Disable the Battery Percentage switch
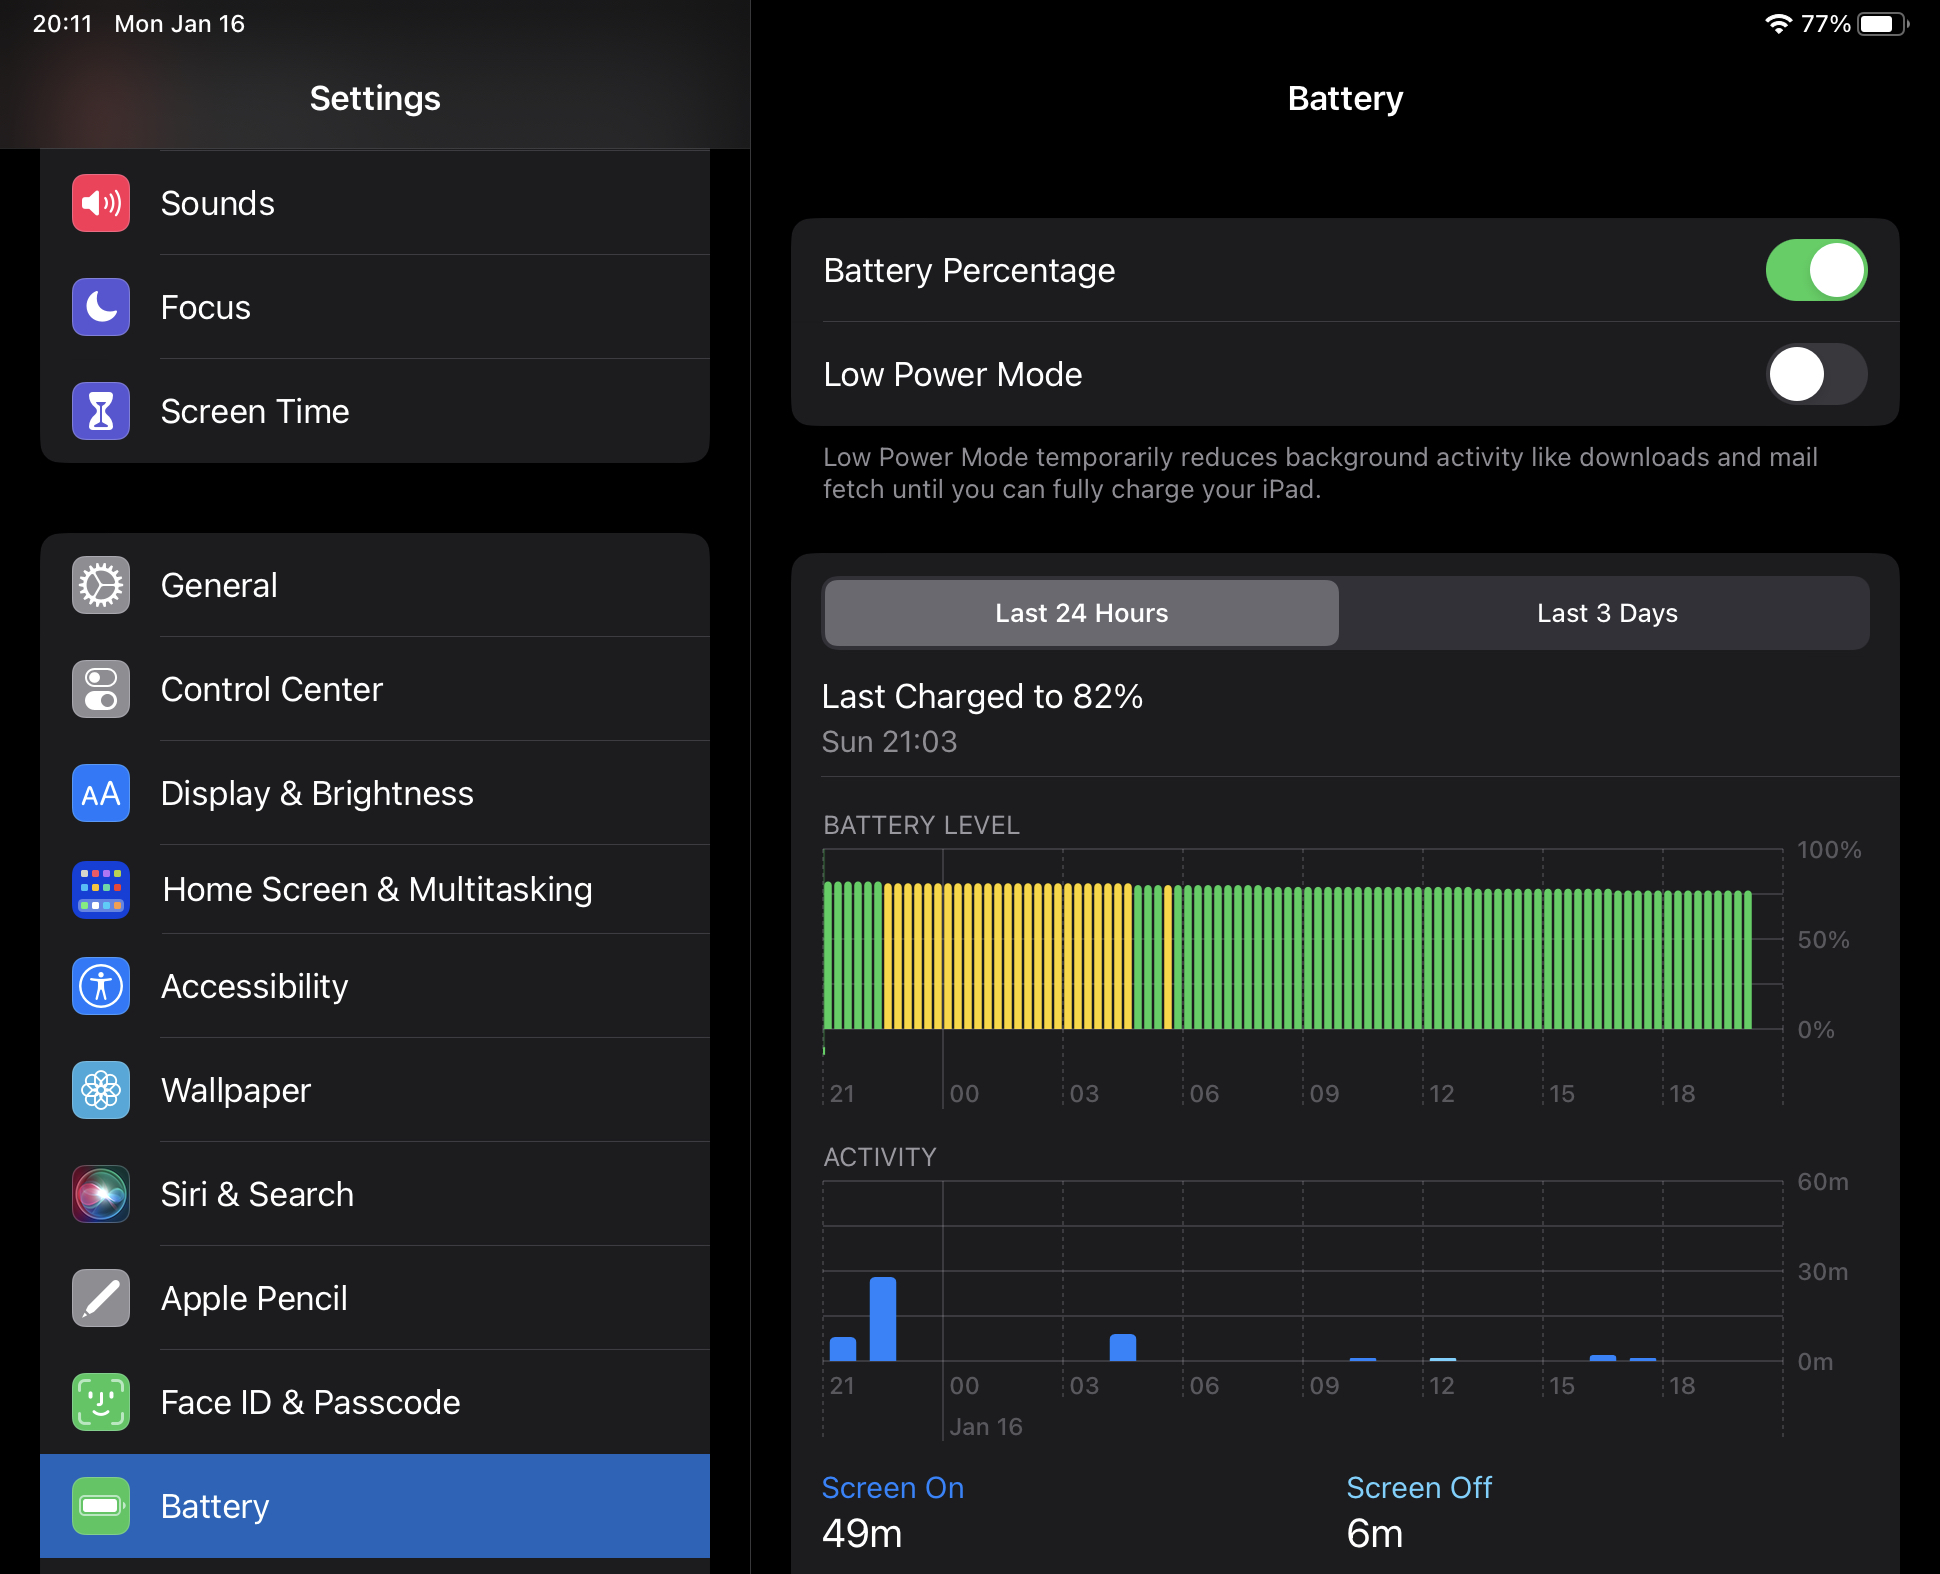This screenshot has height=1574, width=1940. point(1815,270)
